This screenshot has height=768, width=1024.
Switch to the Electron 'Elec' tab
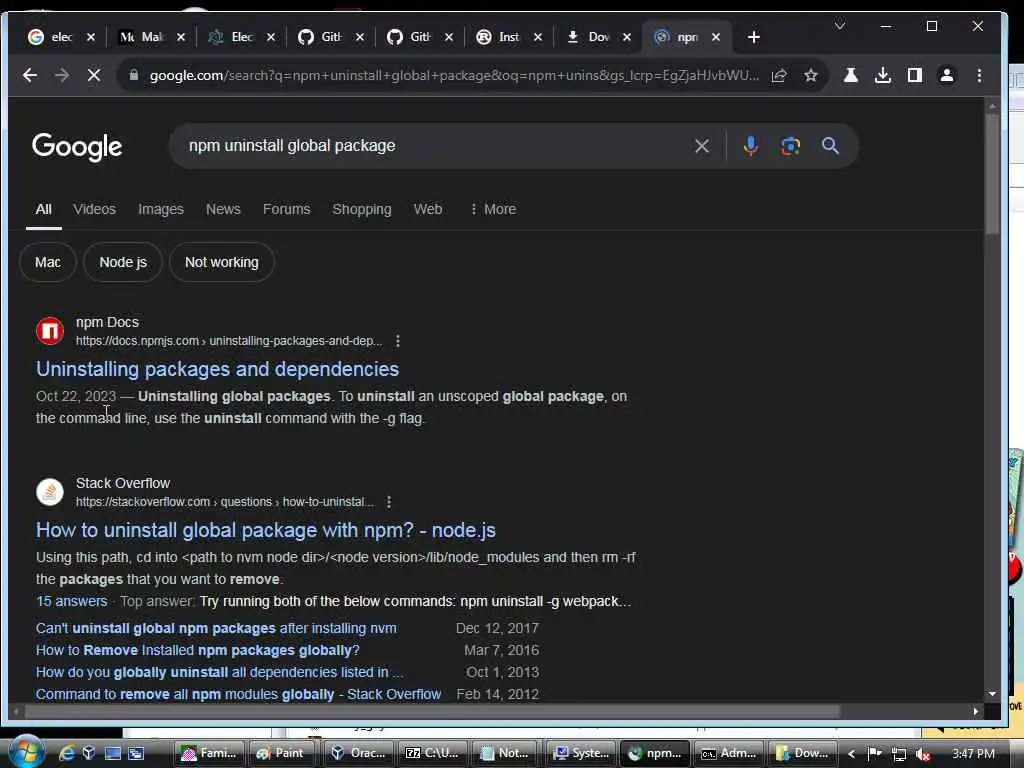coord(231,37)
